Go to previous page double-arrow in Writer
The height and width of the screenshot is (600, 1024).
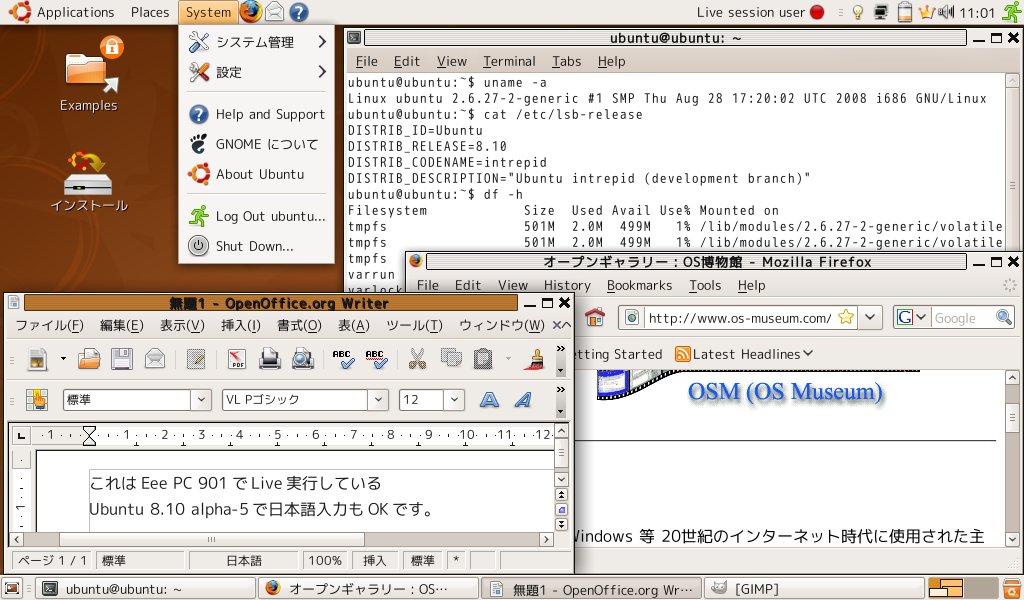[562, 495]
